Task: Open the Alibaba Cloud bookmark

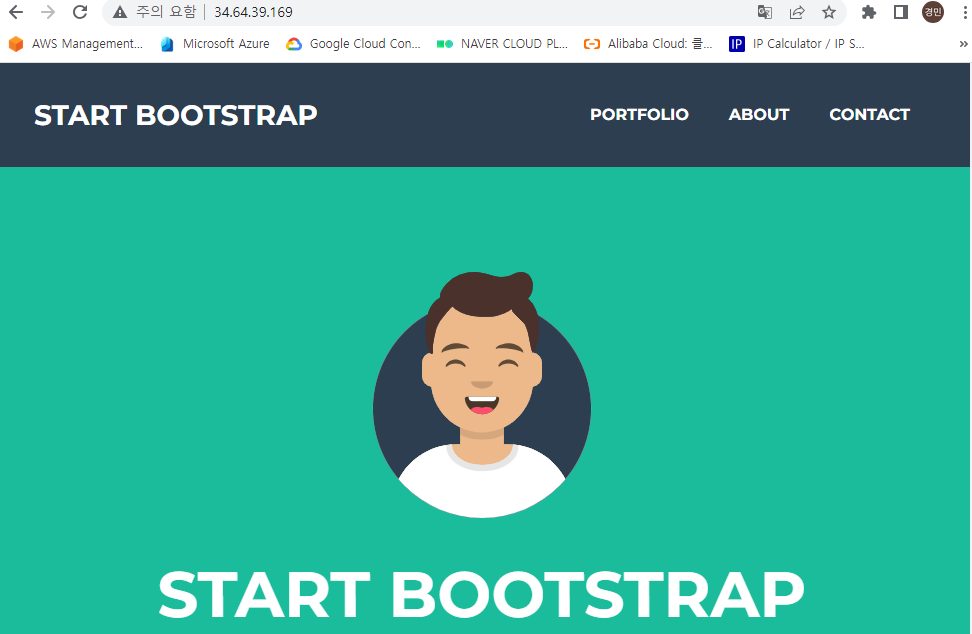Action: 648,43
